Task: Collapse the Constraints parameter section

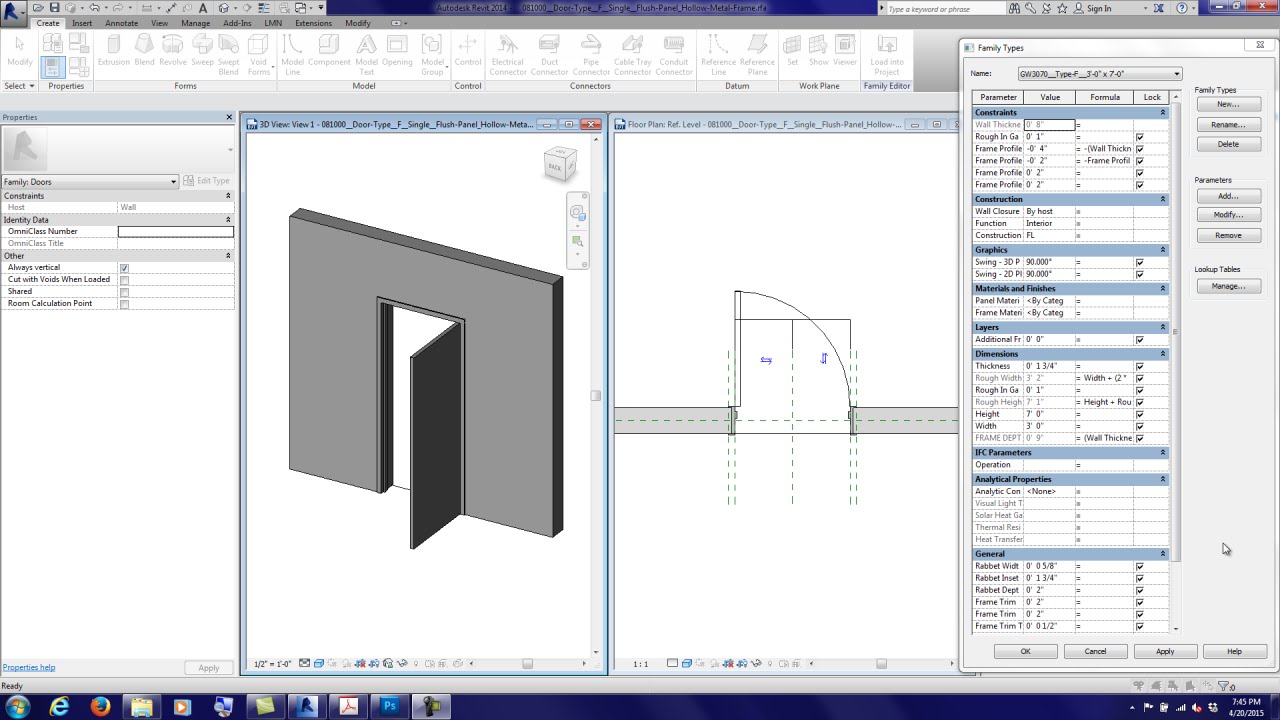Action: (x=1162, y=112)
